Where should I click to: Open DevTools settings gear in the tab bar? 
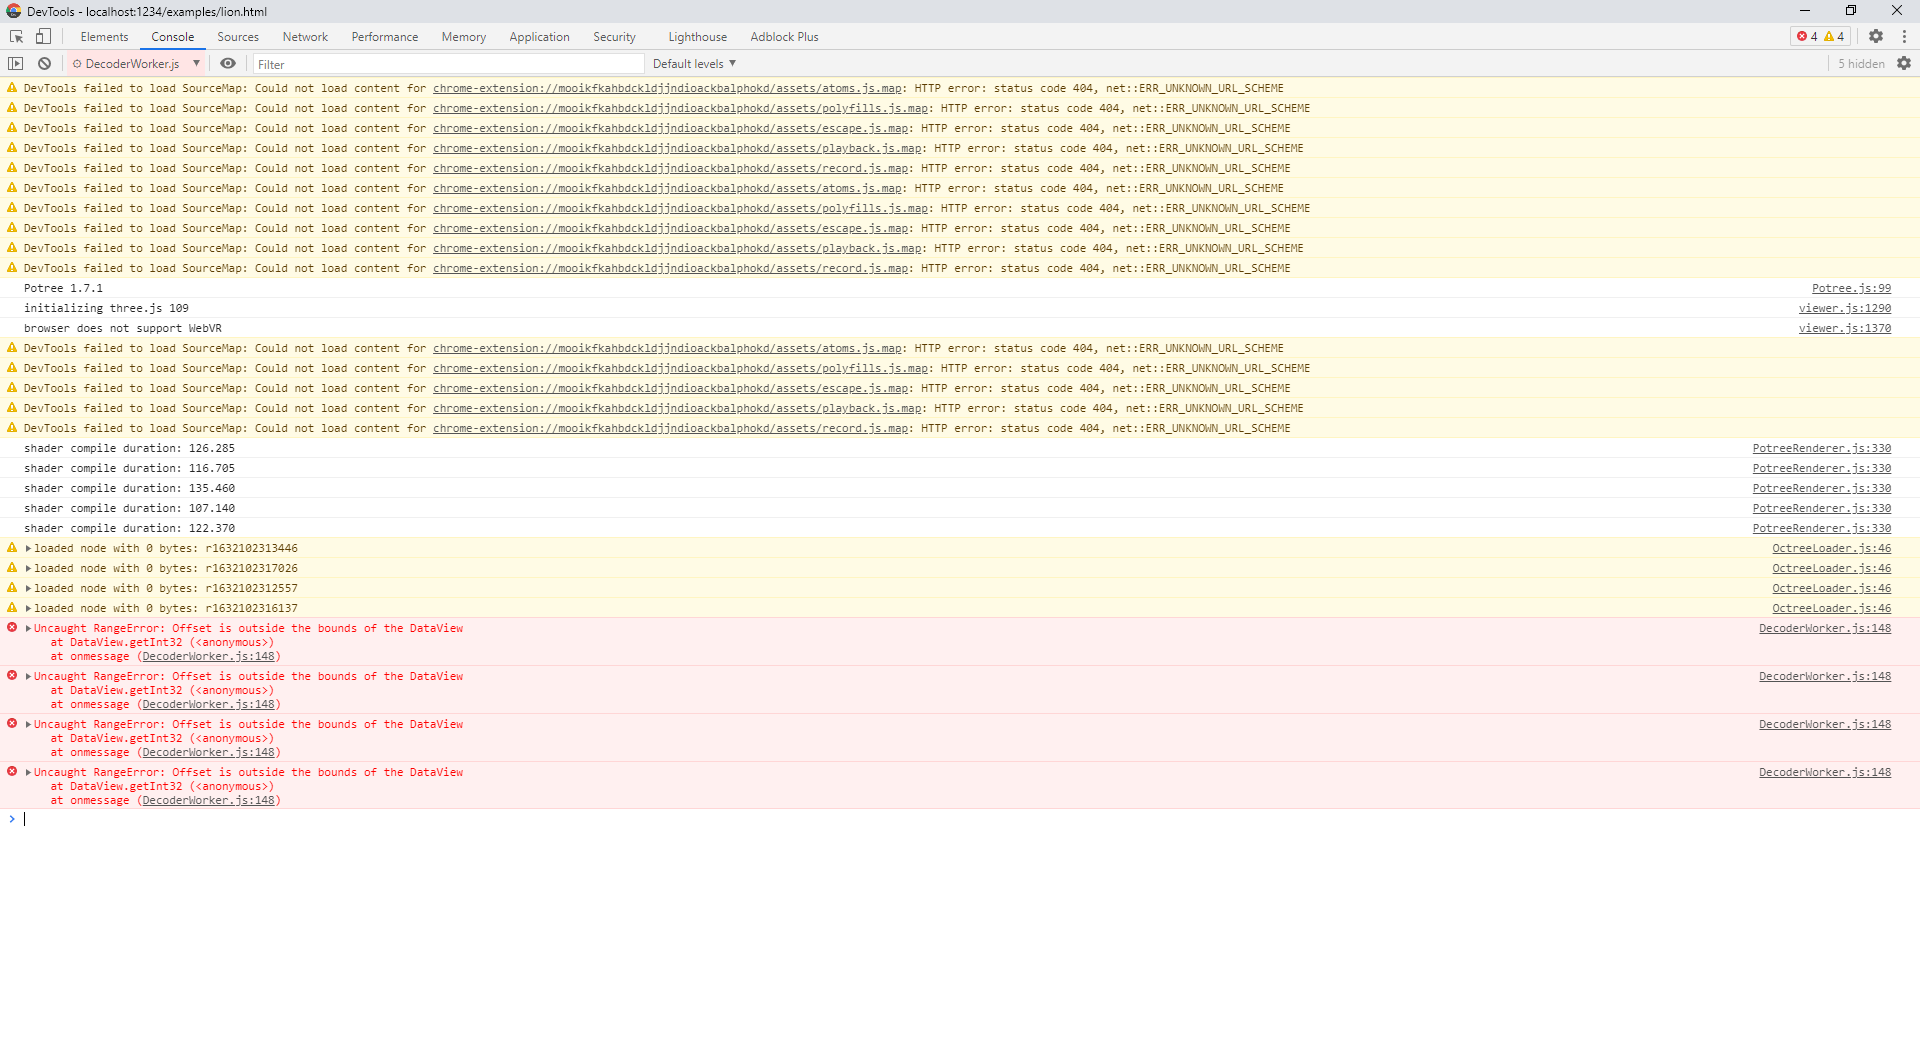point(1876,36)
